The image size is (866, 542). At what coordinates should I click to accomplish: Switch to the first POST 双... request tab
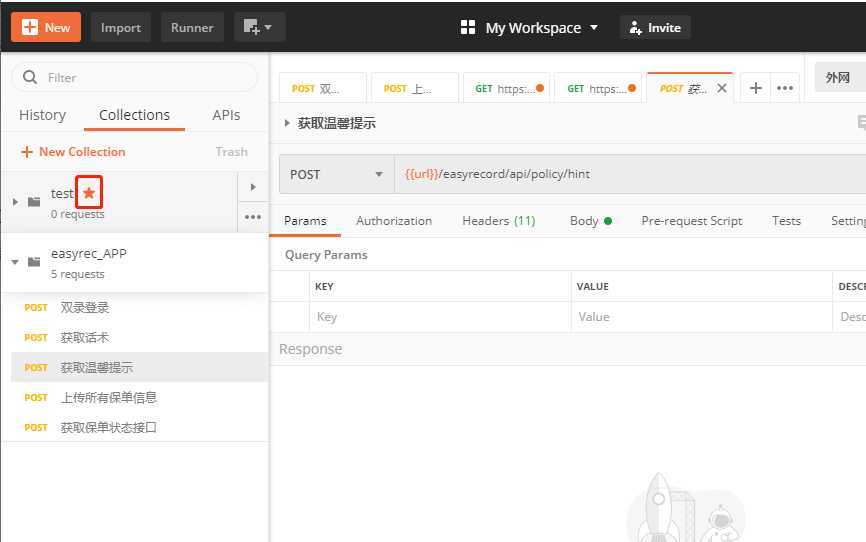point(322,88)
